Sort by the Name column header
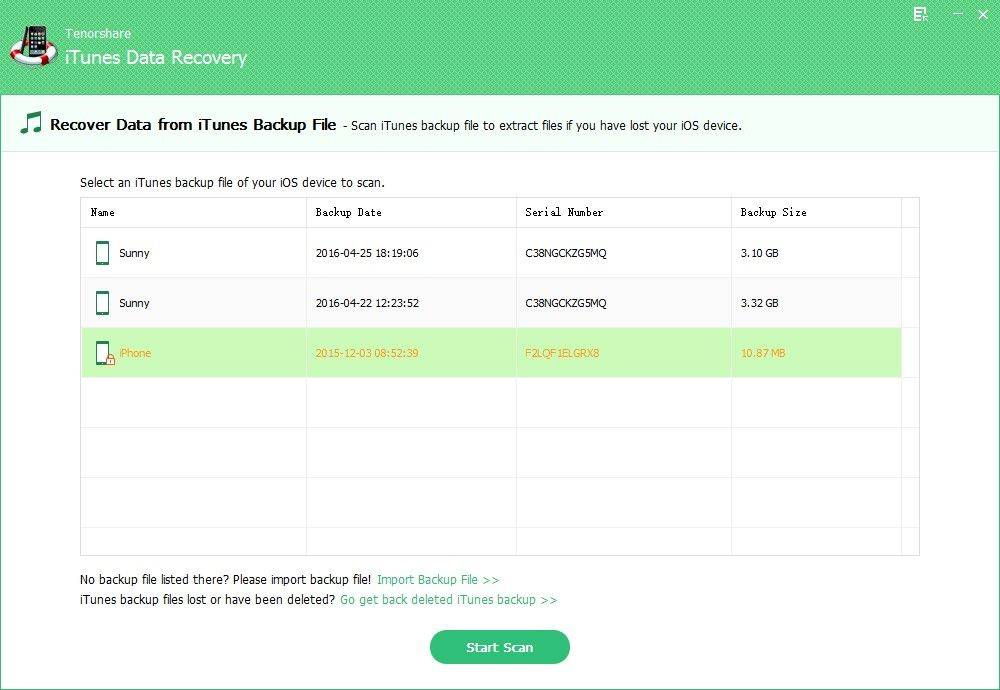1000x690 pixels. (x=103, y=212)
